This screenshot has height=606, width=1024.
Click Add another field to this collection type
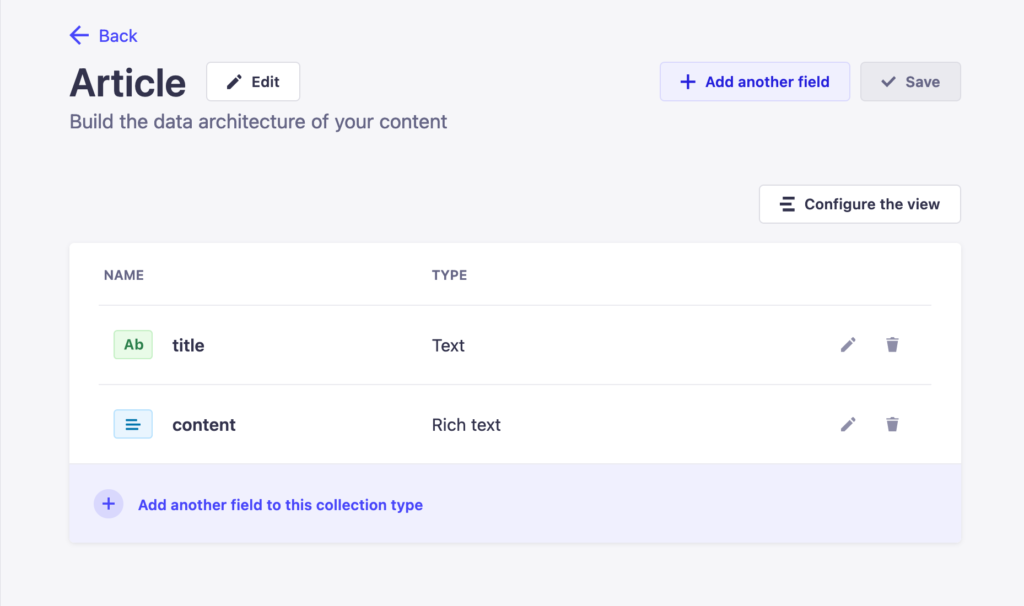278,504
